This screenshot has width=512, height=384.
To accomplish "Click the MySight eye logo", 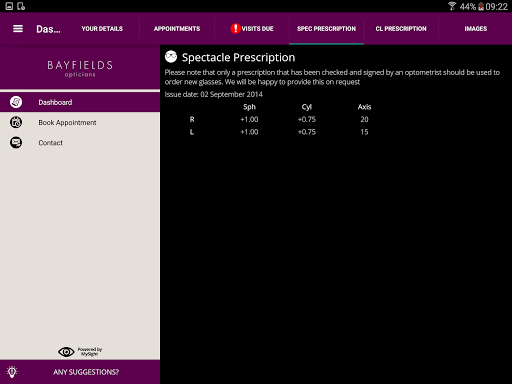I will (66, 352).
